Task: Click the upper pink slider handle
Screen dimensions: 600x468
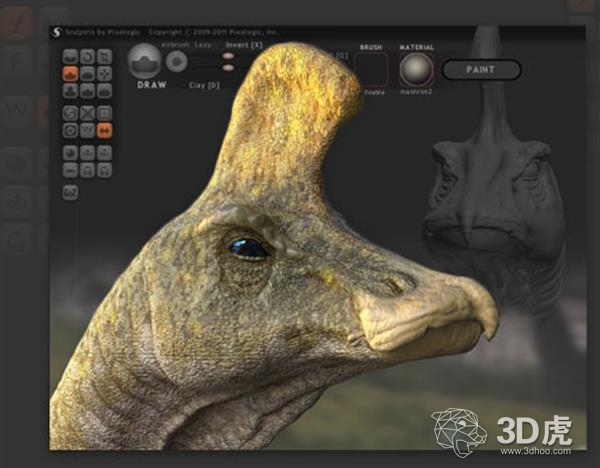Action: tap(228, 56)
